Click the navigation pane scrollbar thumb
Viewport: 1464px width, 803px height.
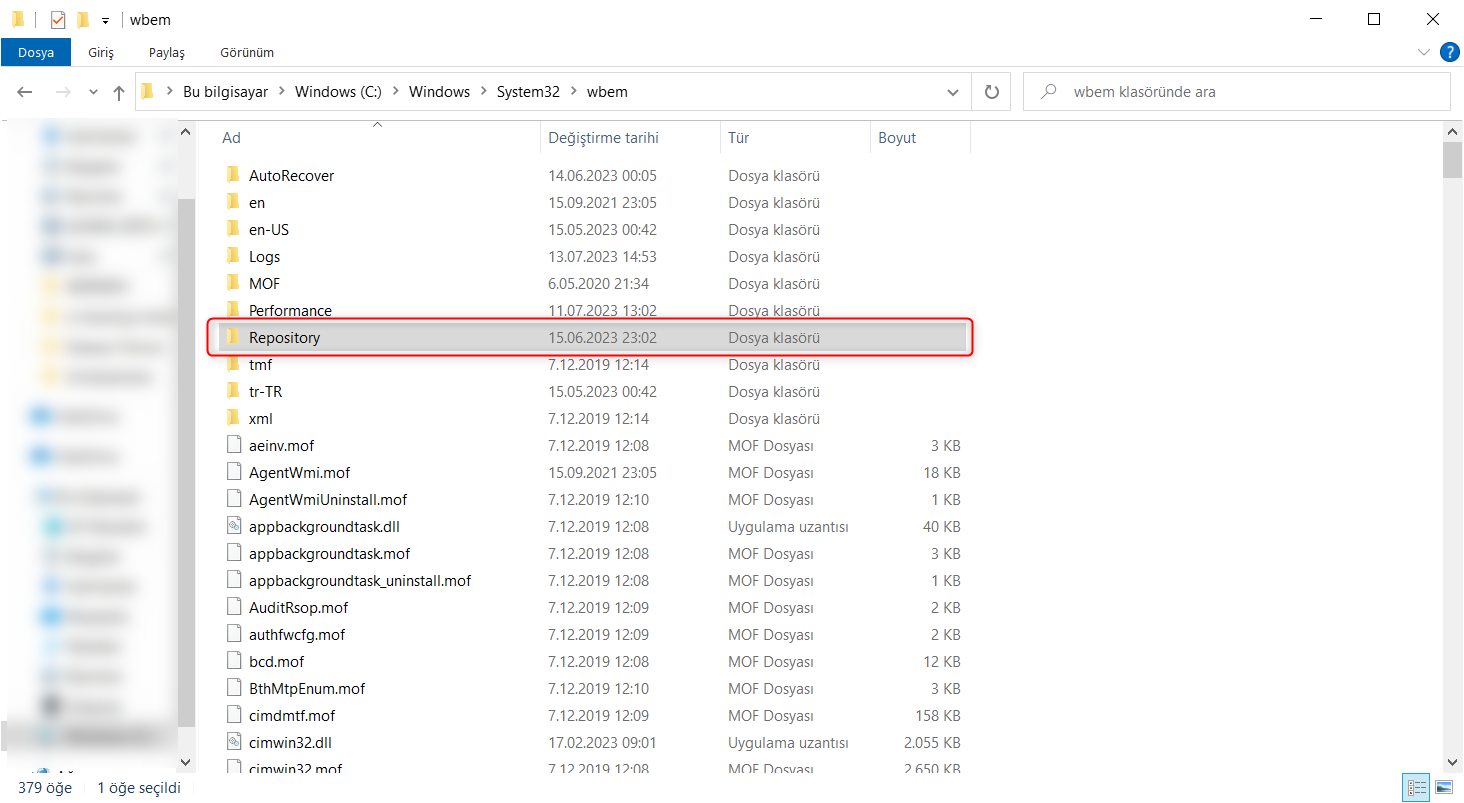coord(187,461)
